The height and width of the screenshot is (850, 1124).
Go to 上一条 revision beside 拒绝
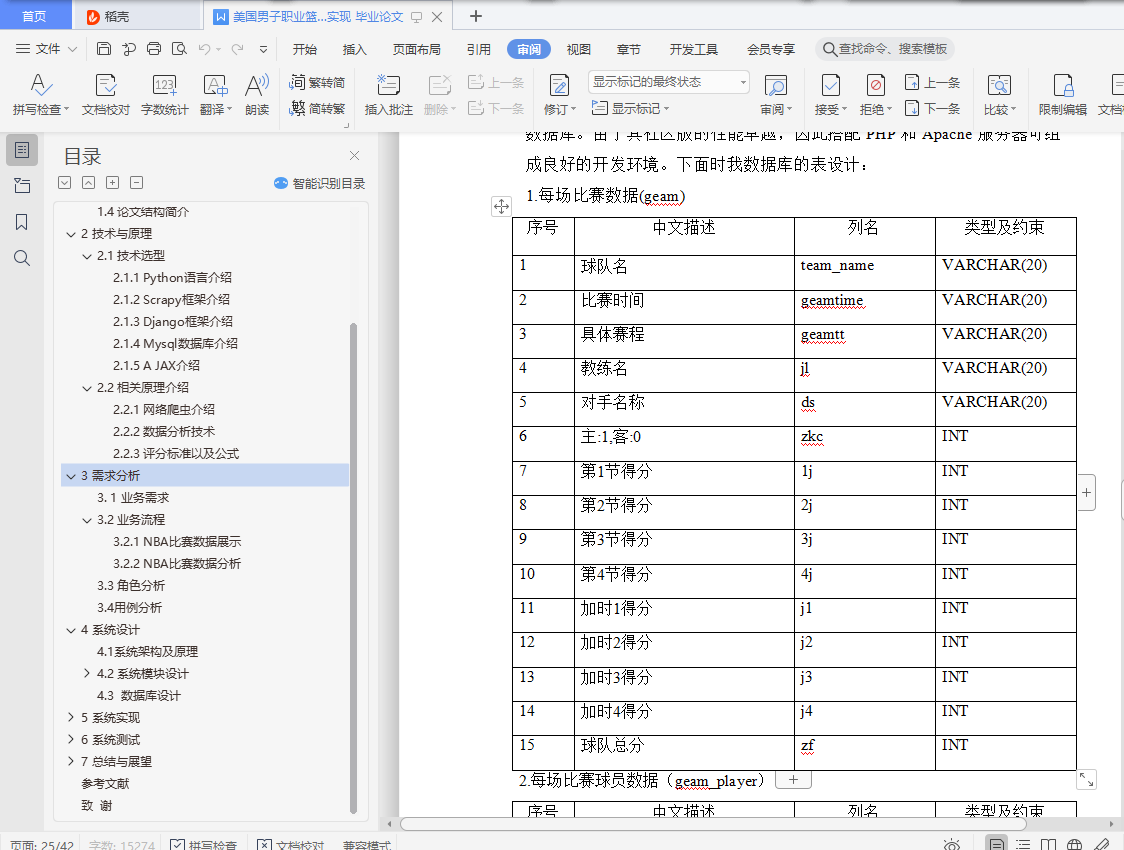[933, 82]
